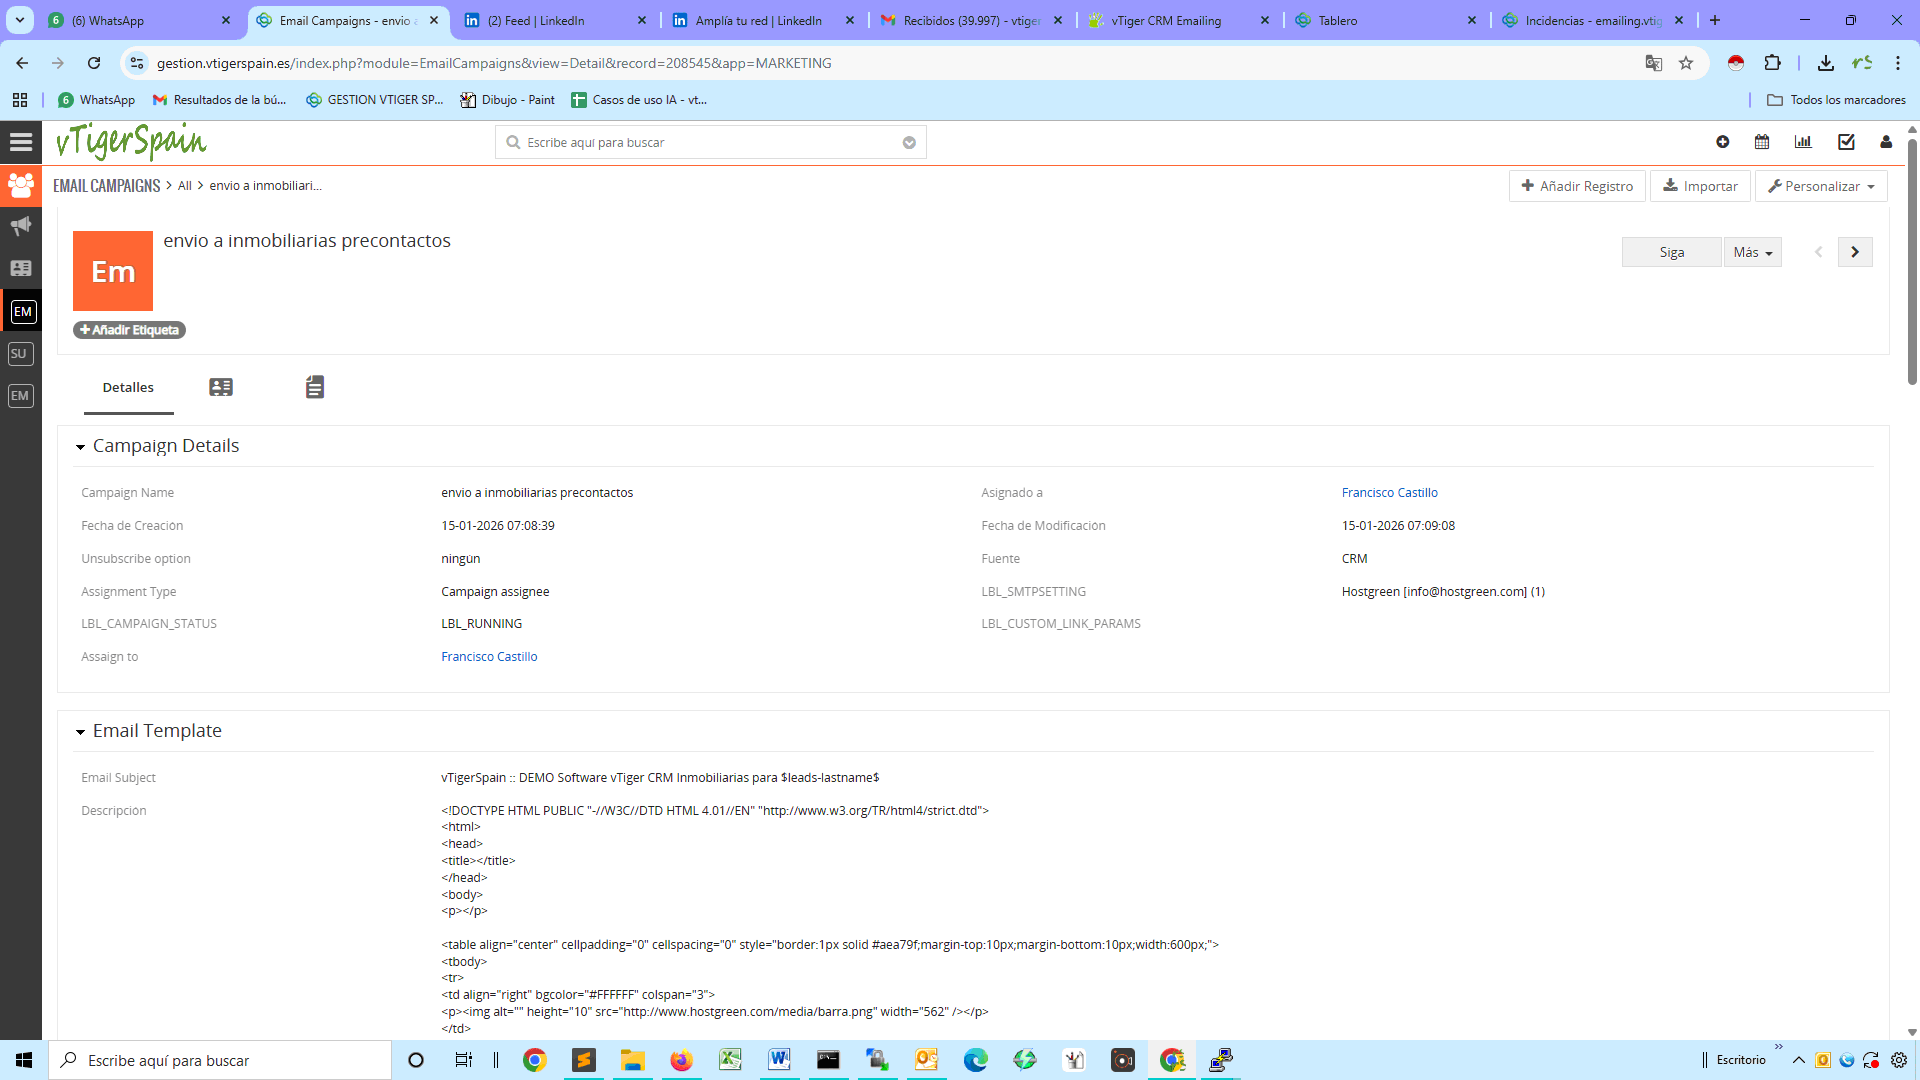The height and width of the screenshot is (1080, 1920).
Task: Collapse the Campaign Details section
Action: [x=80, y=447]
